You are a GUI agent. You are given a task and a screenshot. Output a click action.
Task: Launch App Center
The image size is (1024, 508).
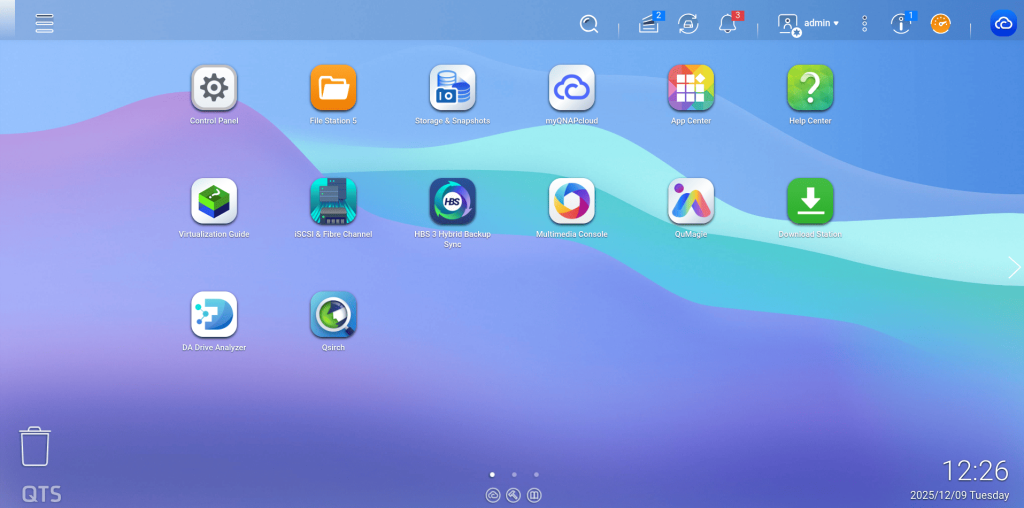coord(690,89)
